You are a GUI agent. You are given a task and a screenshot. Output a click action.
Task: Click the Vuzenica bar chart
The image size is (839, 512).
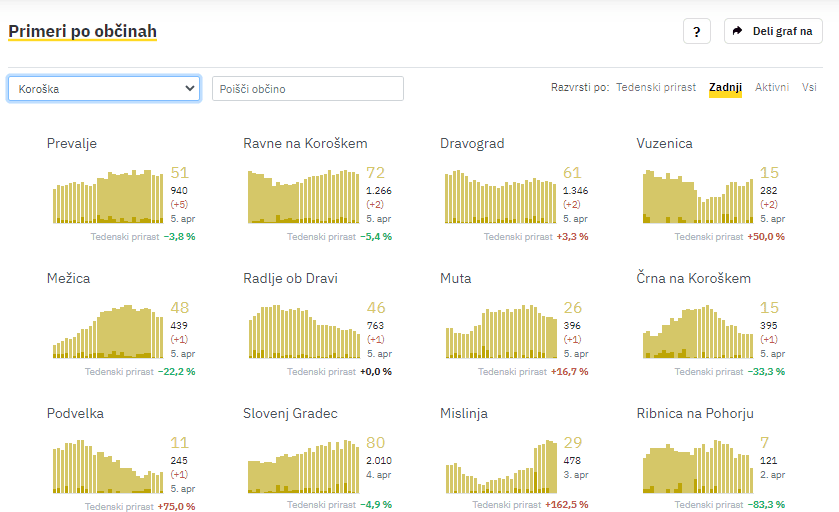(x=697, y=196)
